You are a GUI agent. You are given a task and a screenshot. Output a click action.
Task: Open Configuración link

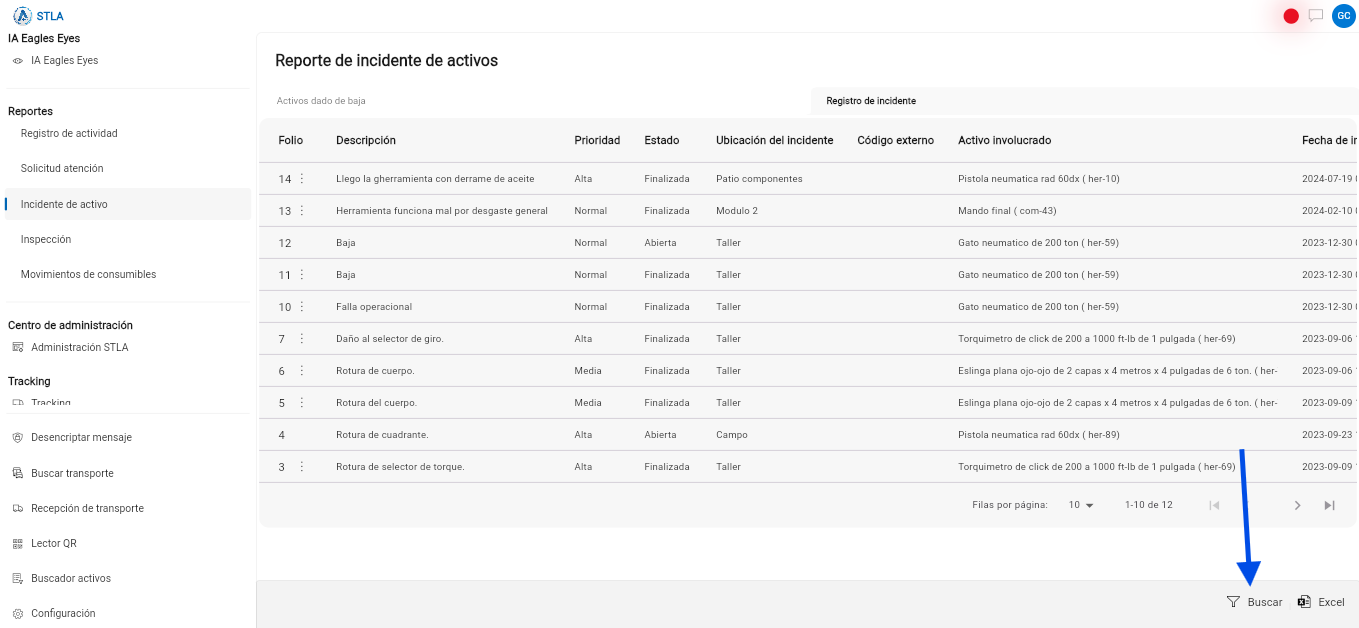click(x=63, y=613)
